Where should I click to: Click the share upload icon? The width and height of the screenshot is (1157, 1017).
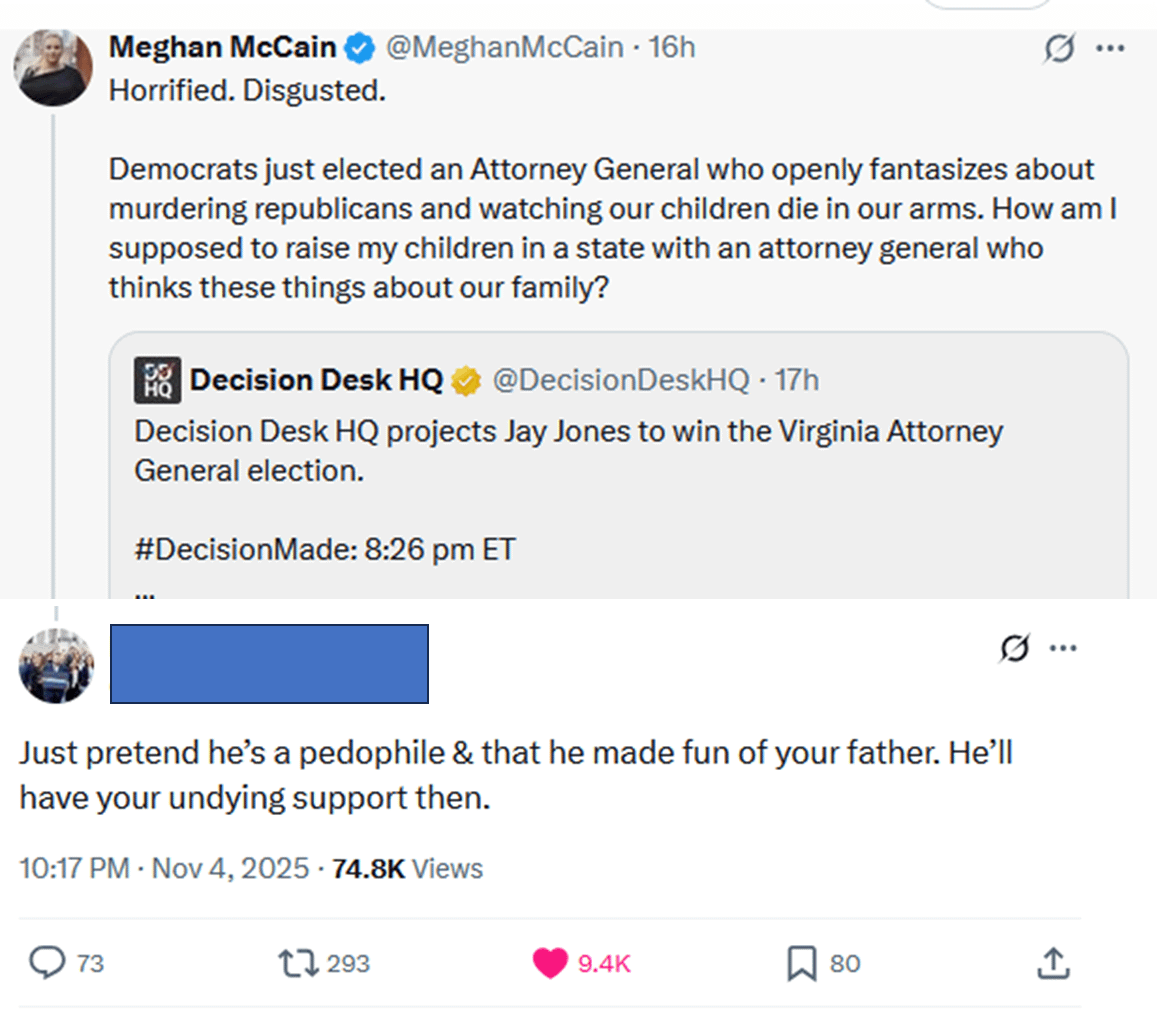tap(1051, 963)
